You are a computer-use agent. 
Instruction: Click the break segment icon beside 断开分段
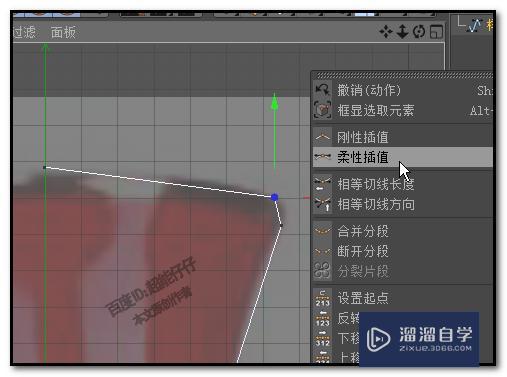pyautogui.click(x=322, y=251)
